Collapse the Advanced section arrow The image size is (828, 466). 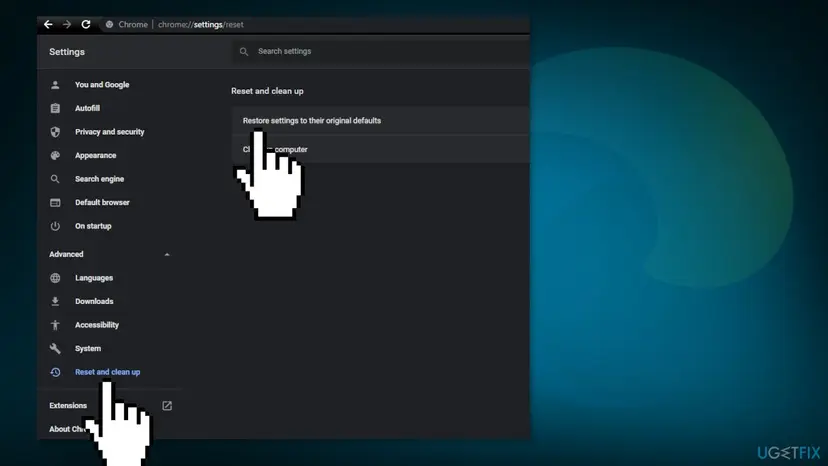pos(167,255)
